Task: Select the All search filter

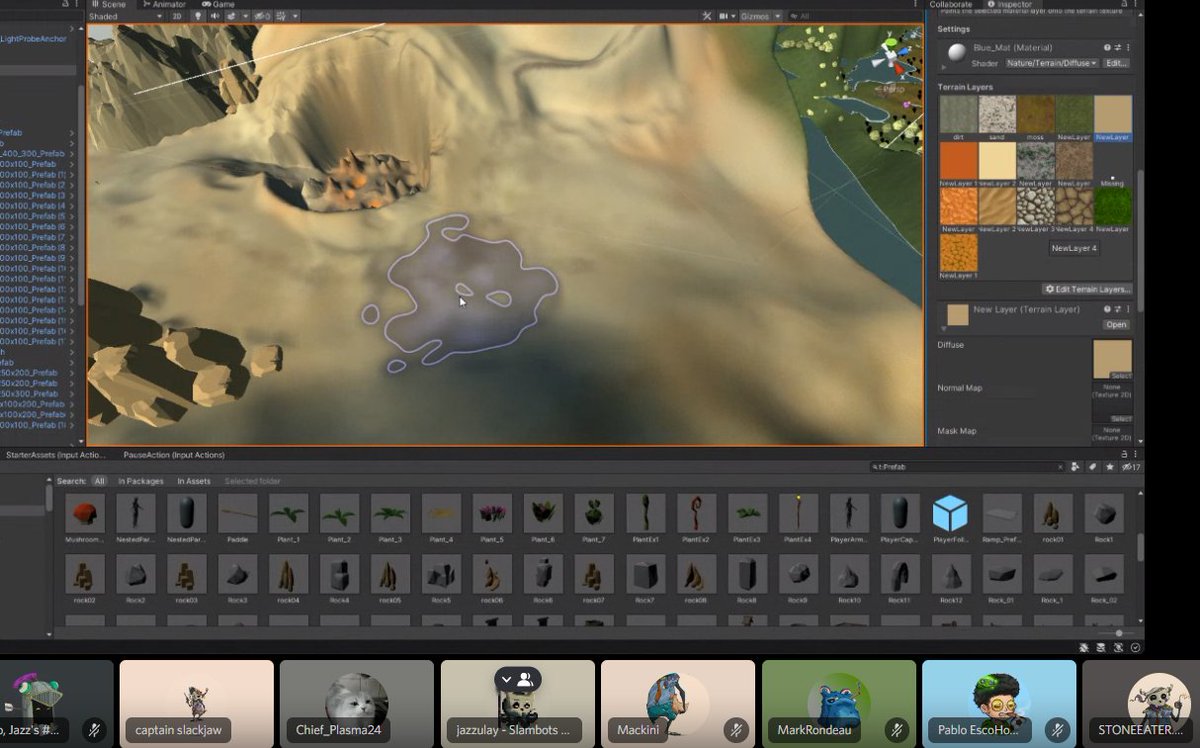Action: (x=99, y=481)
